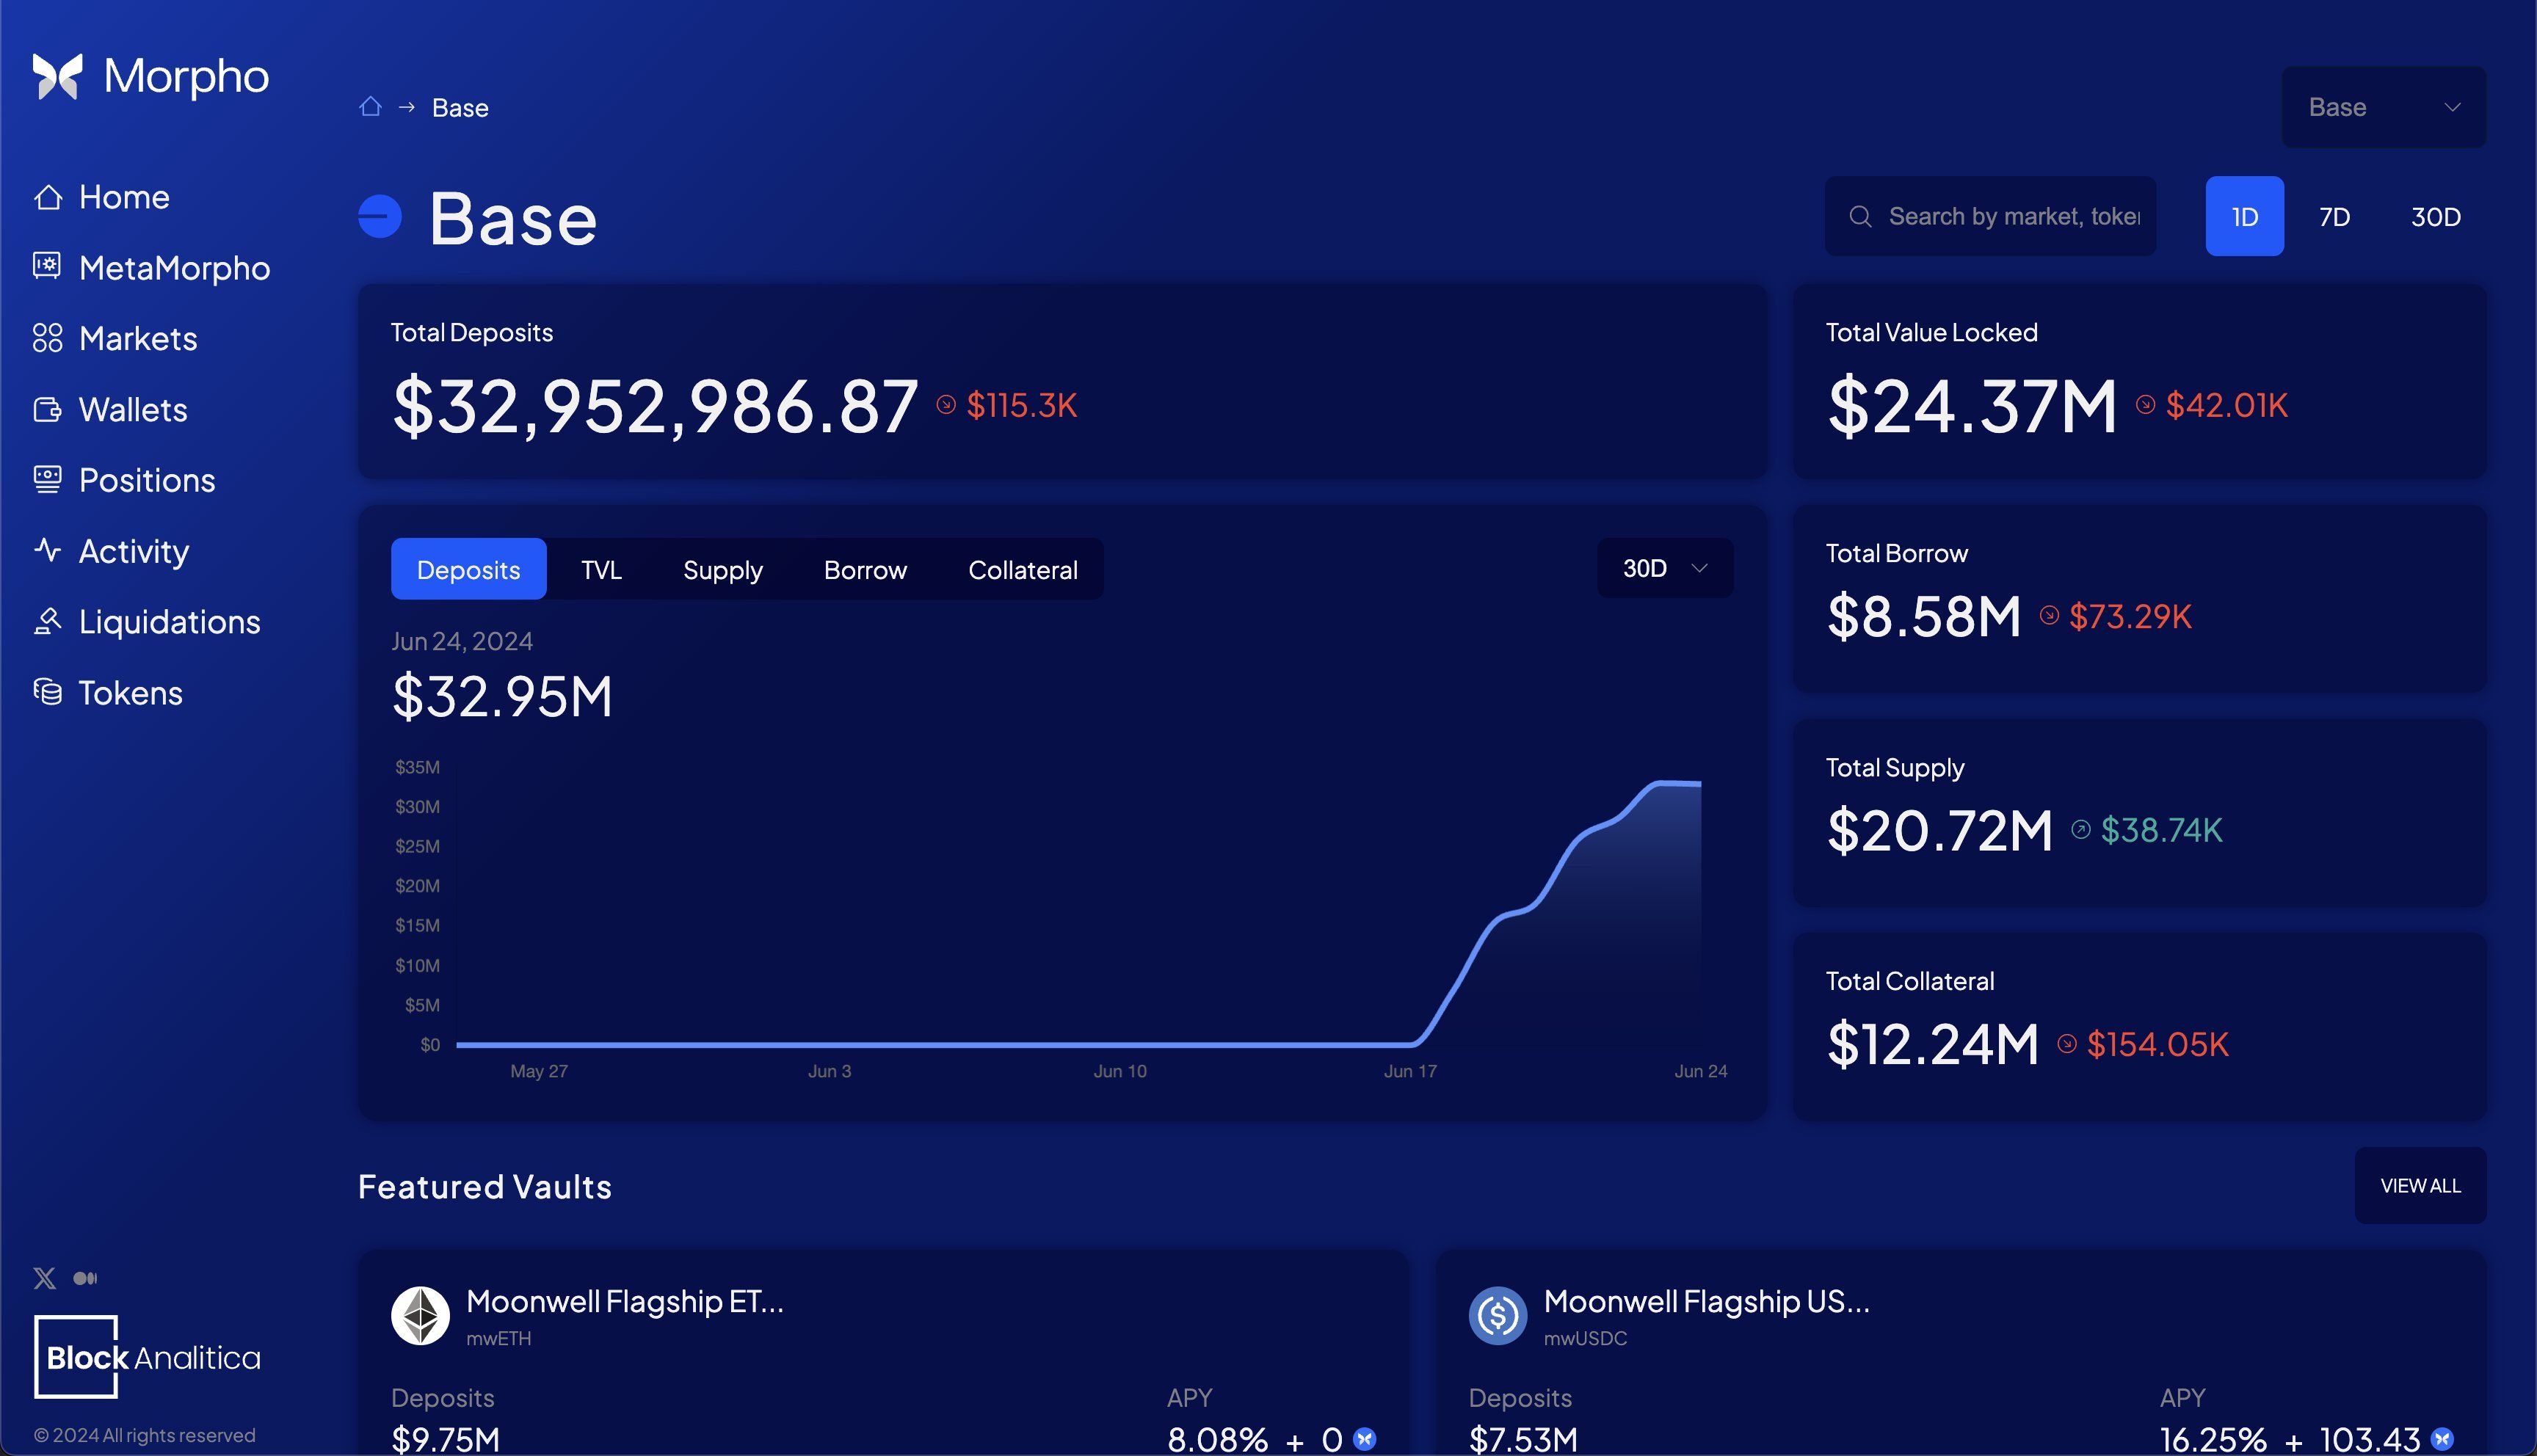Click the down-trend icon beside $42.01K
The width and height of the screenshot is (2537, 1456).
[2145, 404]
